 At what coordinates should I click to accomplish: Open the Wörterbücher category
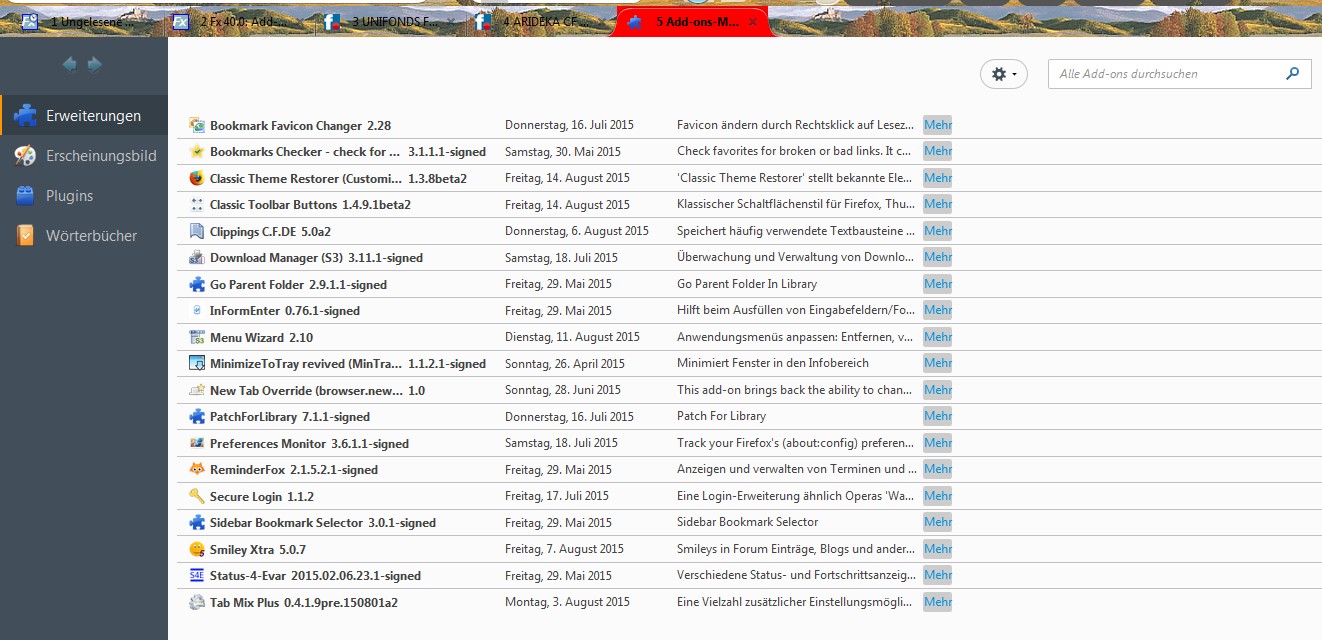tap(84, 236)
